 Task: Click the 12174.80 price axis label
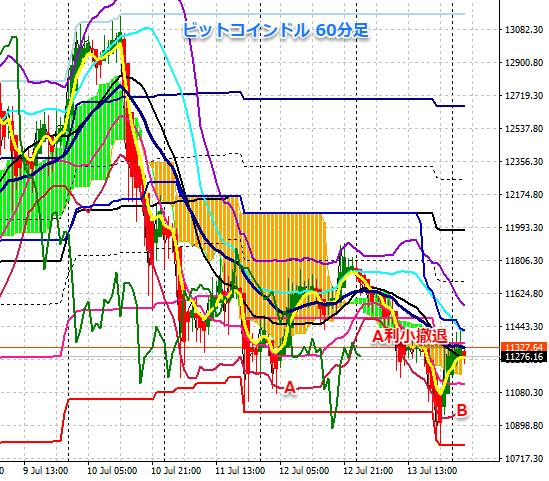pos(524,194)
